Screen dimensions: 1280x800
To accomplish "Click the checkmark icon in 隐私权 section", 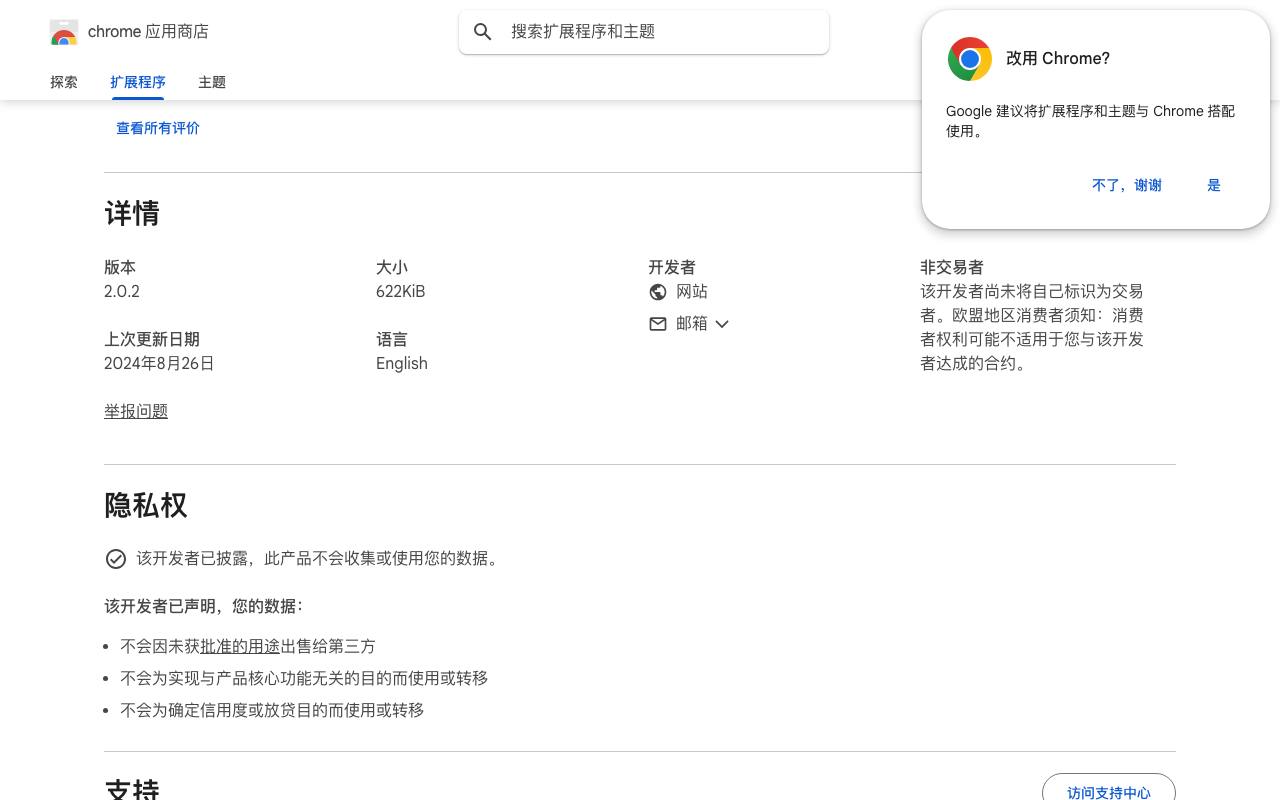I will [x=116, y=559].
